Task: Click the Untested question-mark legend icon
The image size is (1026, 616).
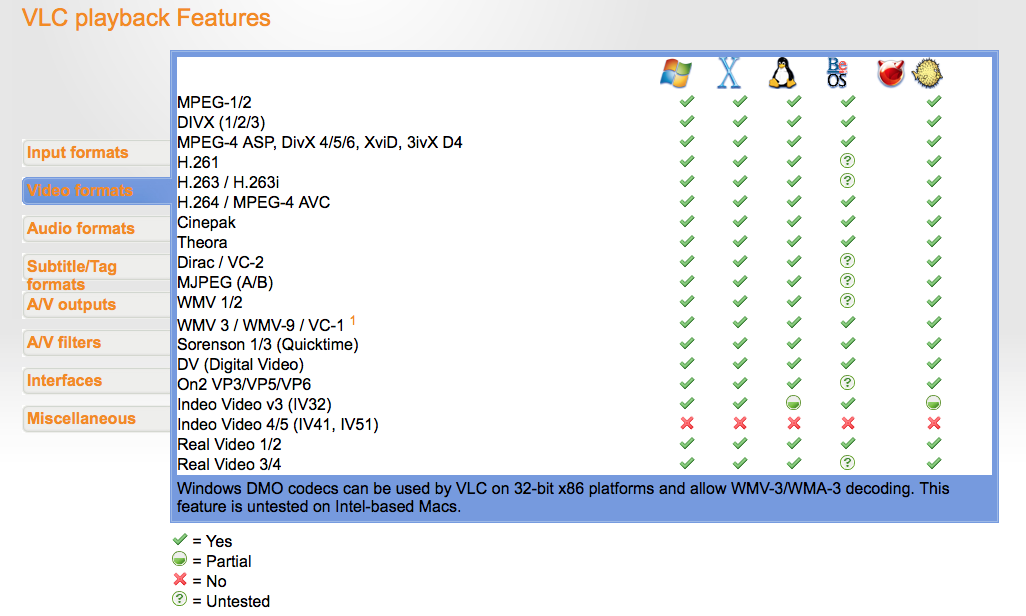Action: point(179,599)
